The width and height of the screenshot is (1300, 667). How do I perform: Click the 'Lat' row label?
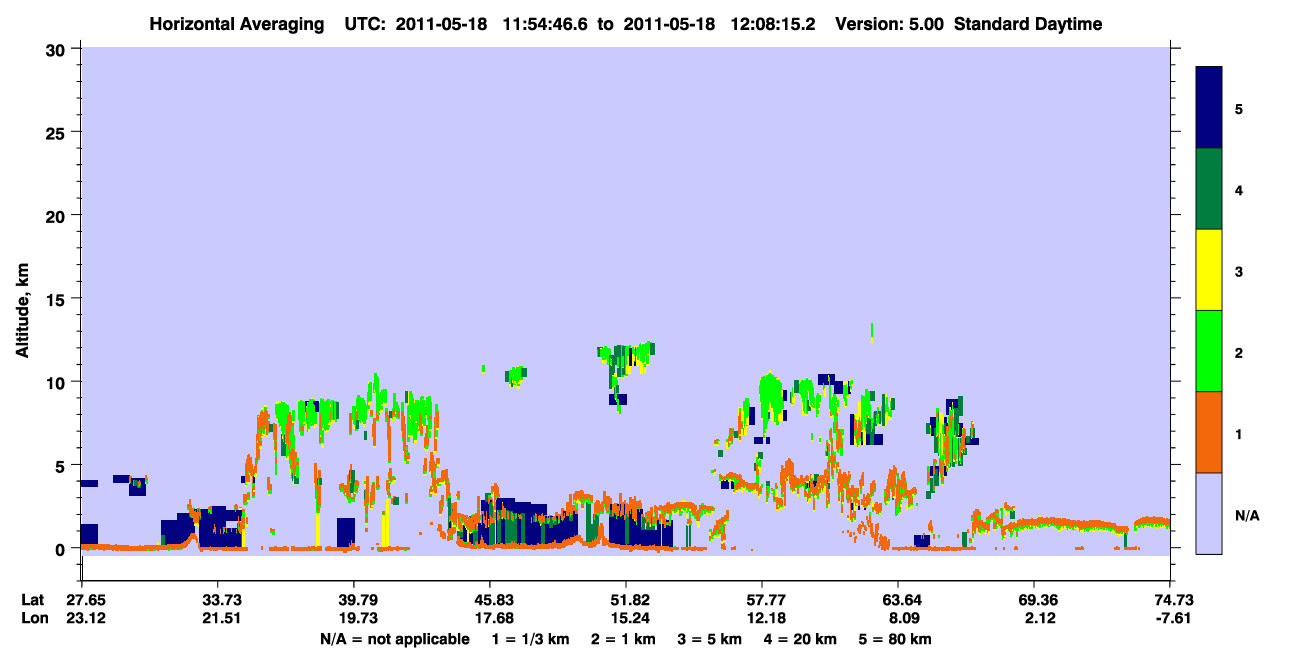point(32,600)
